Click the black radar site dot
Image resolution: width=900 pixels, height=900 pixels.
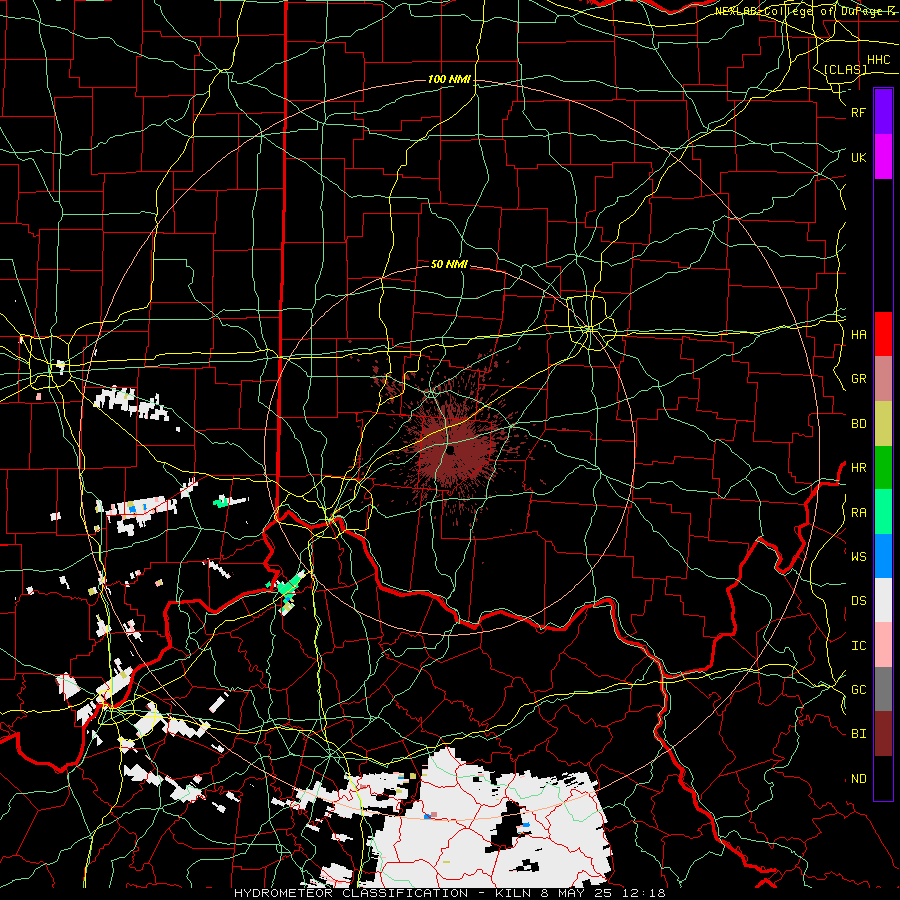click(x=451, y=450)
